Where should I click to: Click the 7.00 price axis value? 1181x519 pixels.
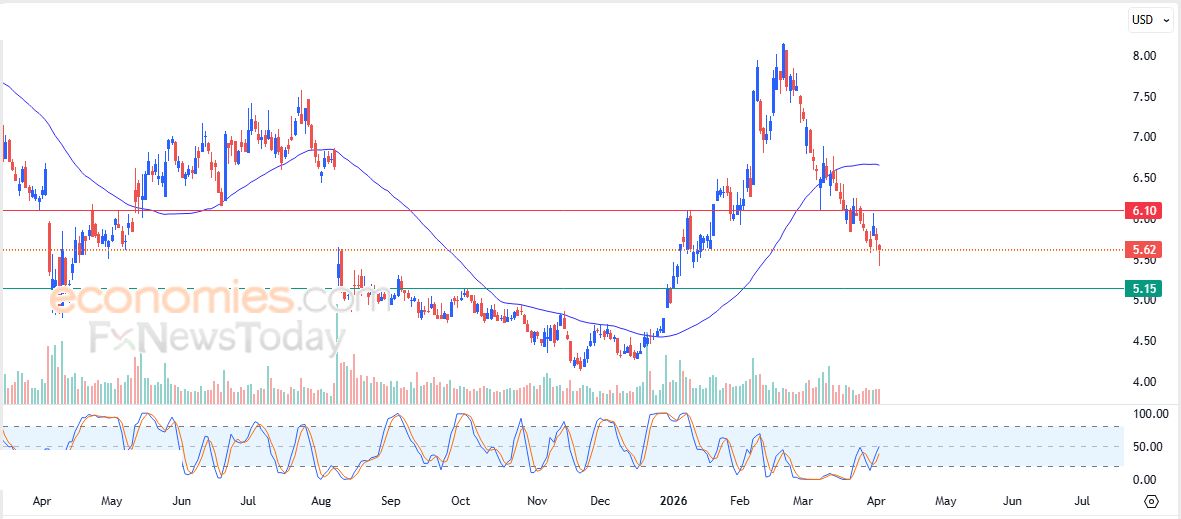(1144, 137)
